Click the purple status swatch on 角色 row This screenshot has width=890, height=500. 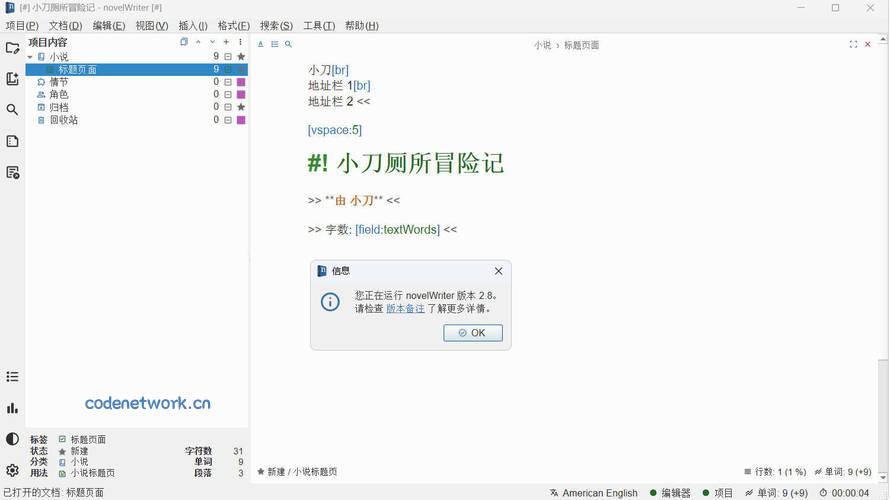[241, 94]
